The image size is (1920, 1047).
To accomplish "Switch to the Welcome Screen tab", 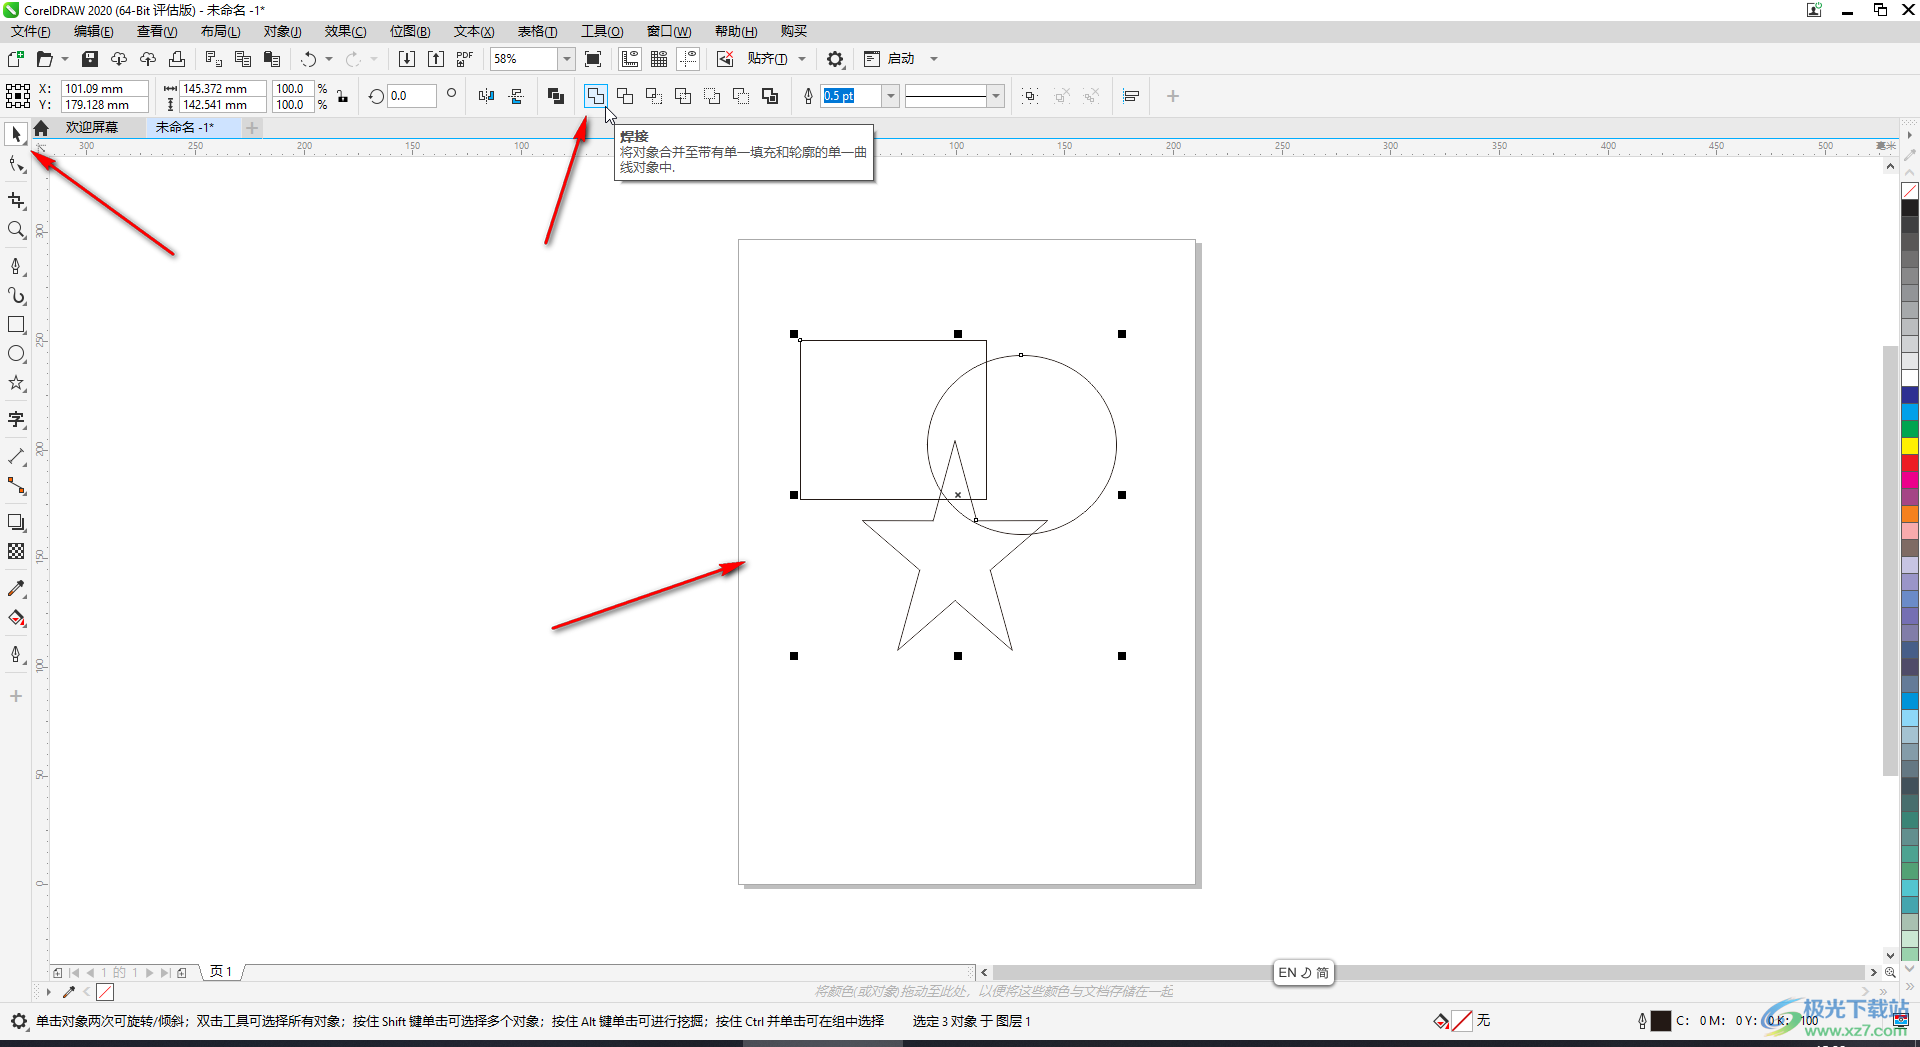I will click(92, 127).
